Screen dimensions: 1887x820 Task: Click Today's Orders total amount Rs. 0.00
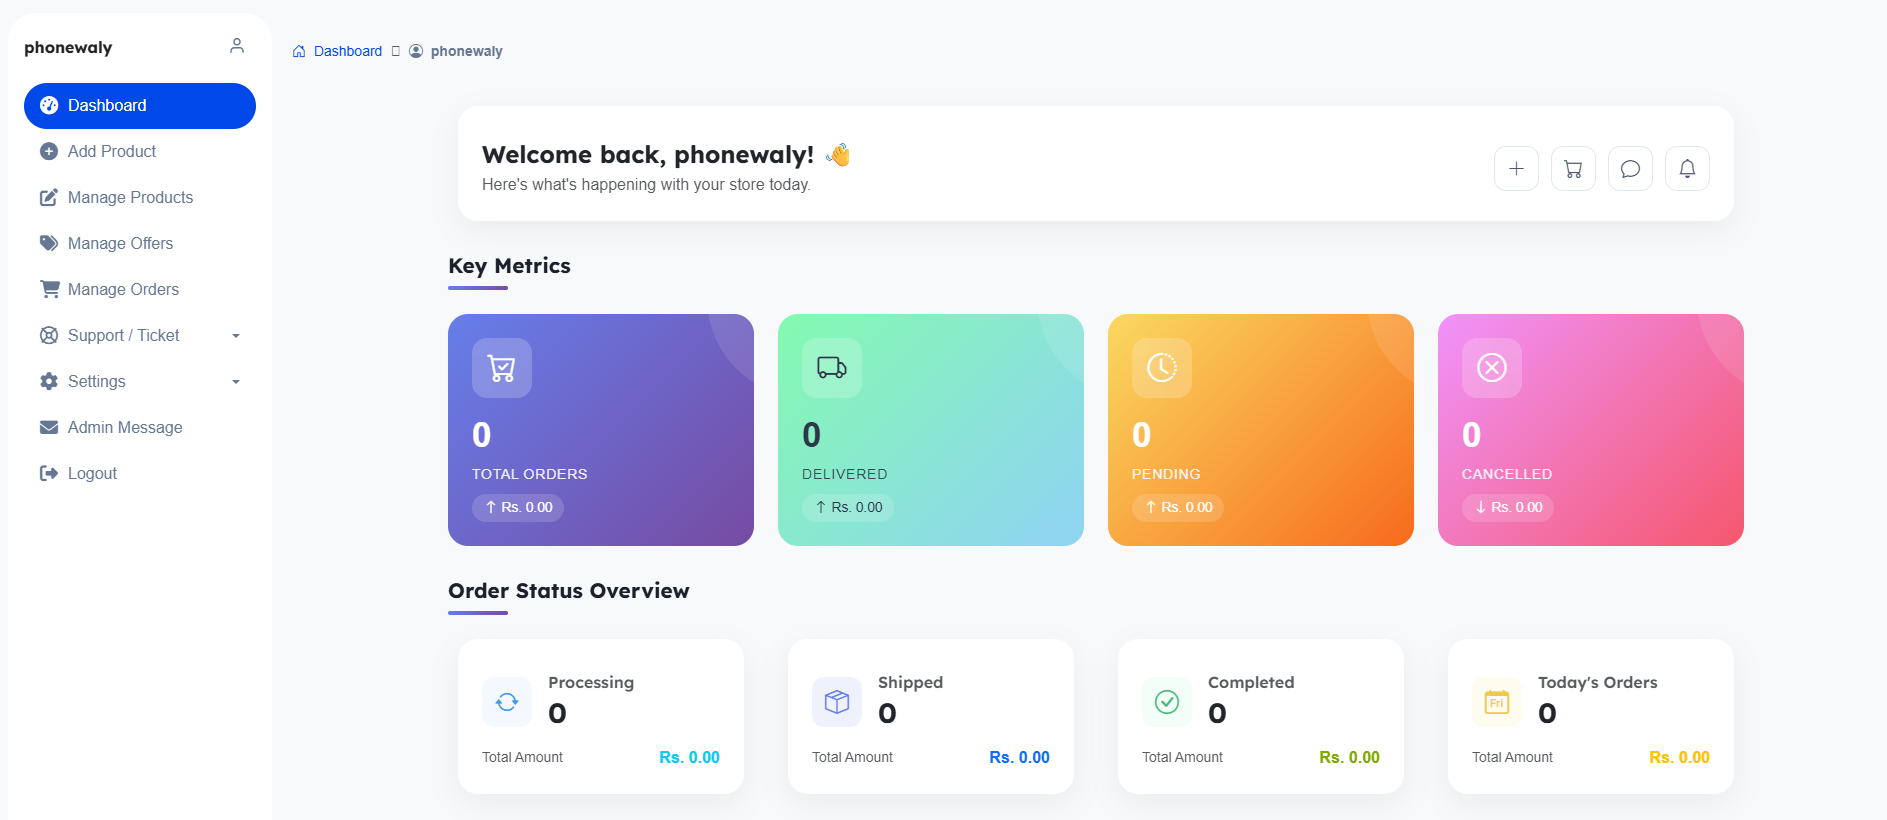coord(1679,758)
